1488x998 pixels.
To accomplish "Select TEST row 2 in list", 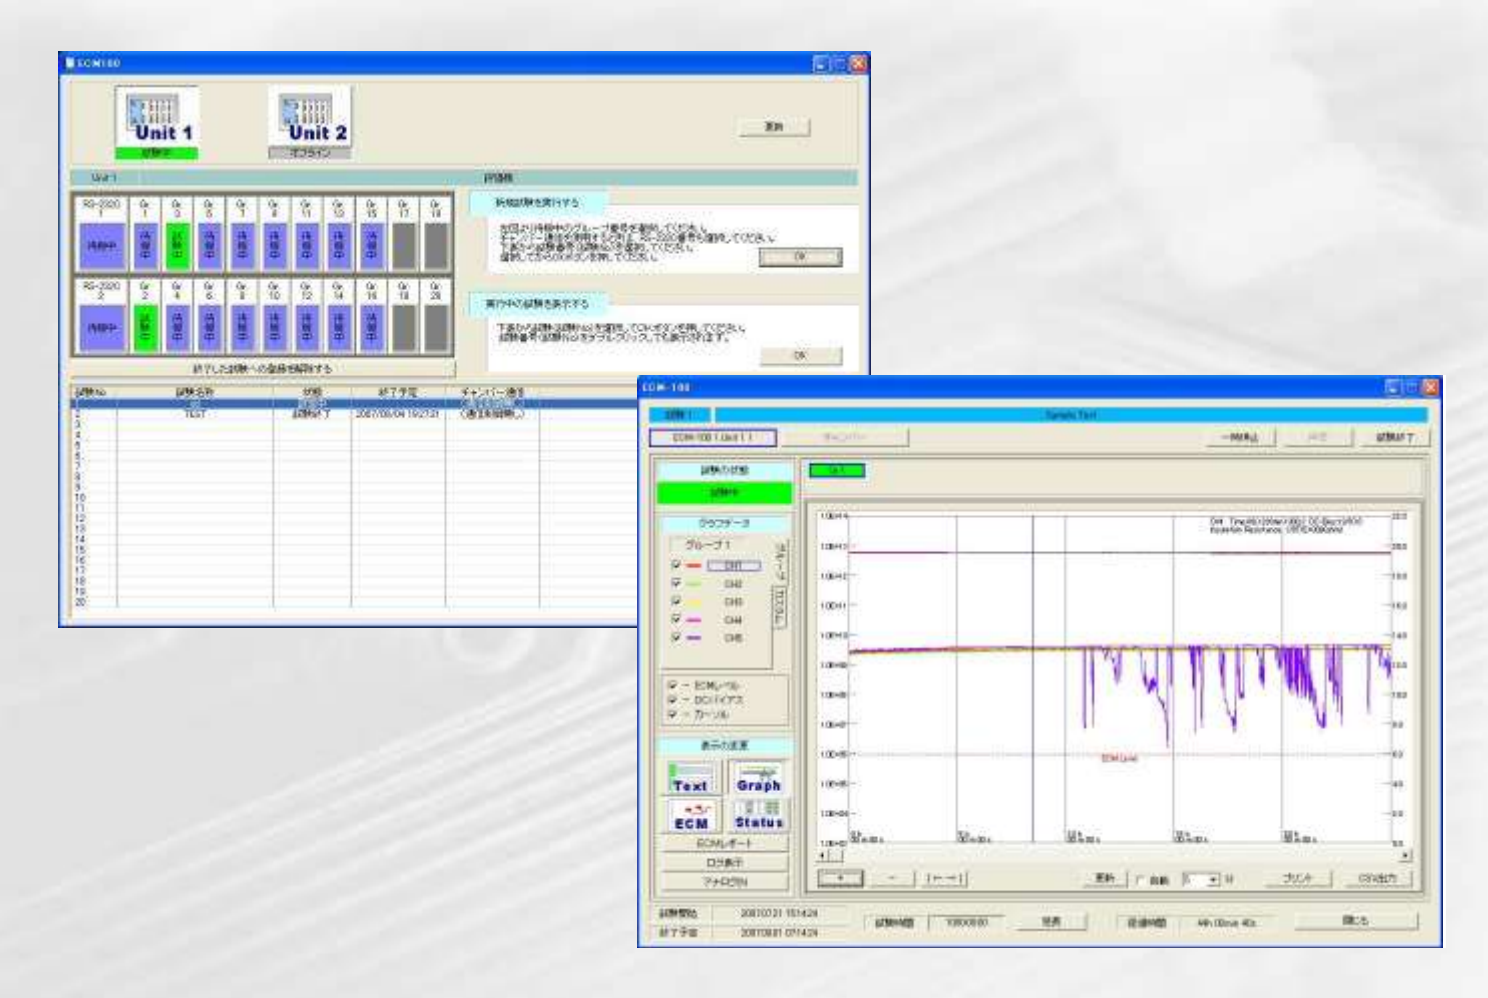I will point(355,414).
